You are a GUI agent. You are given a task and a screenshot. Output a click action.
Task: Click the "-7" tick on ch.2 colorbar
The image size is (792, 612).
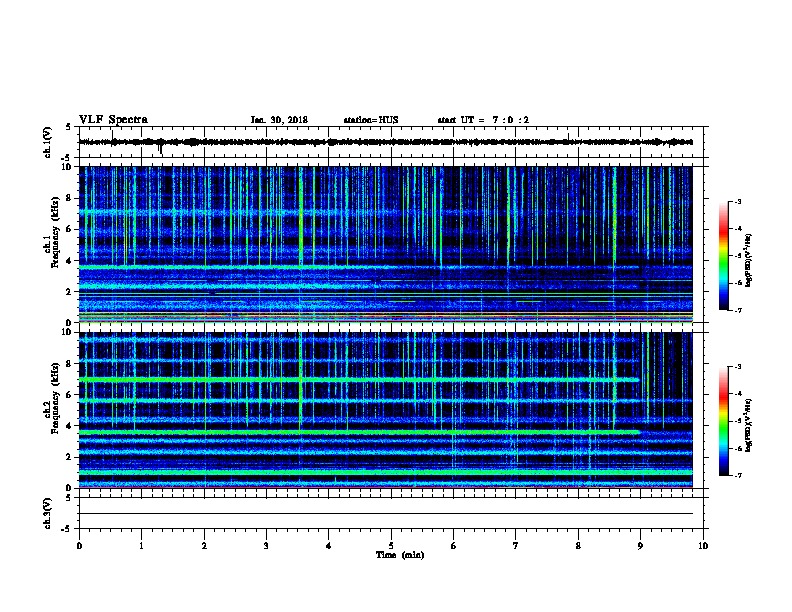tap(737, 476)
